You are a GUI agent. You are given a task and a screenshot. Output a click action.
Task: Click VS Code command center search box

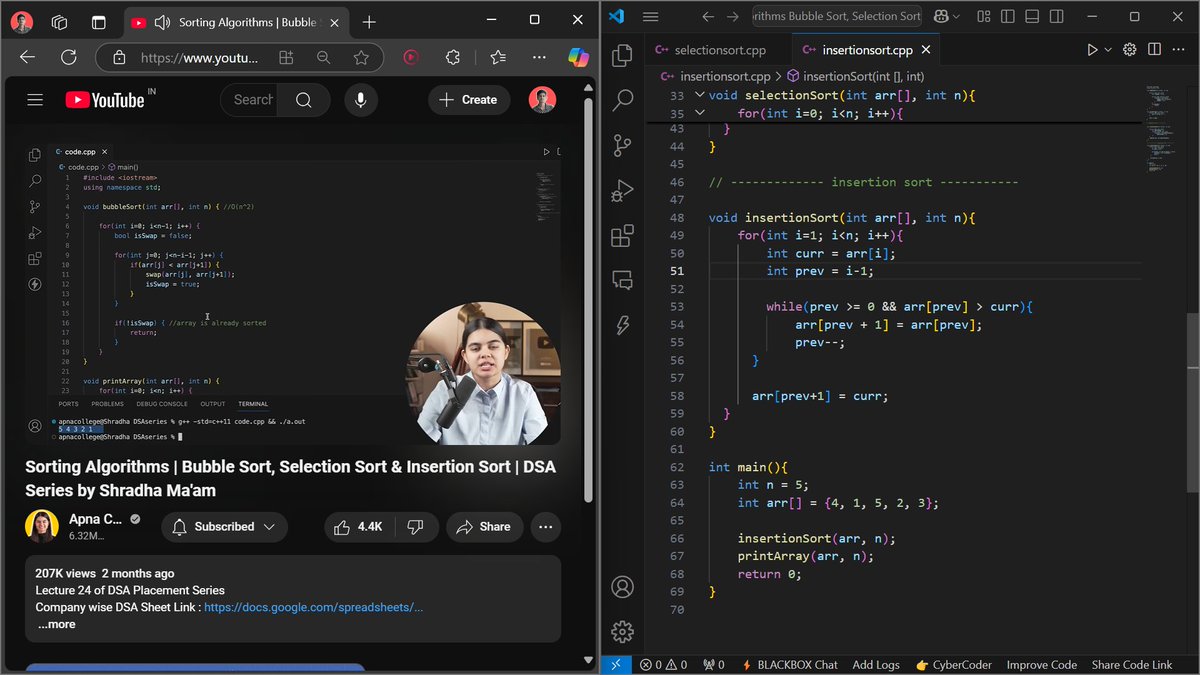[x=837, y=16]
